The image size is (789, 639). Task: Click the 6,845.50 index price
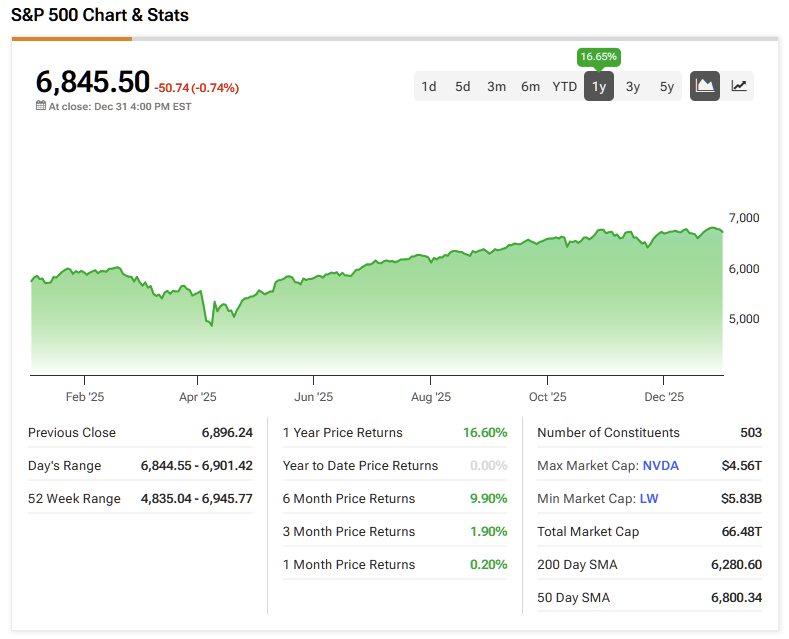click(x=93, y=81)
